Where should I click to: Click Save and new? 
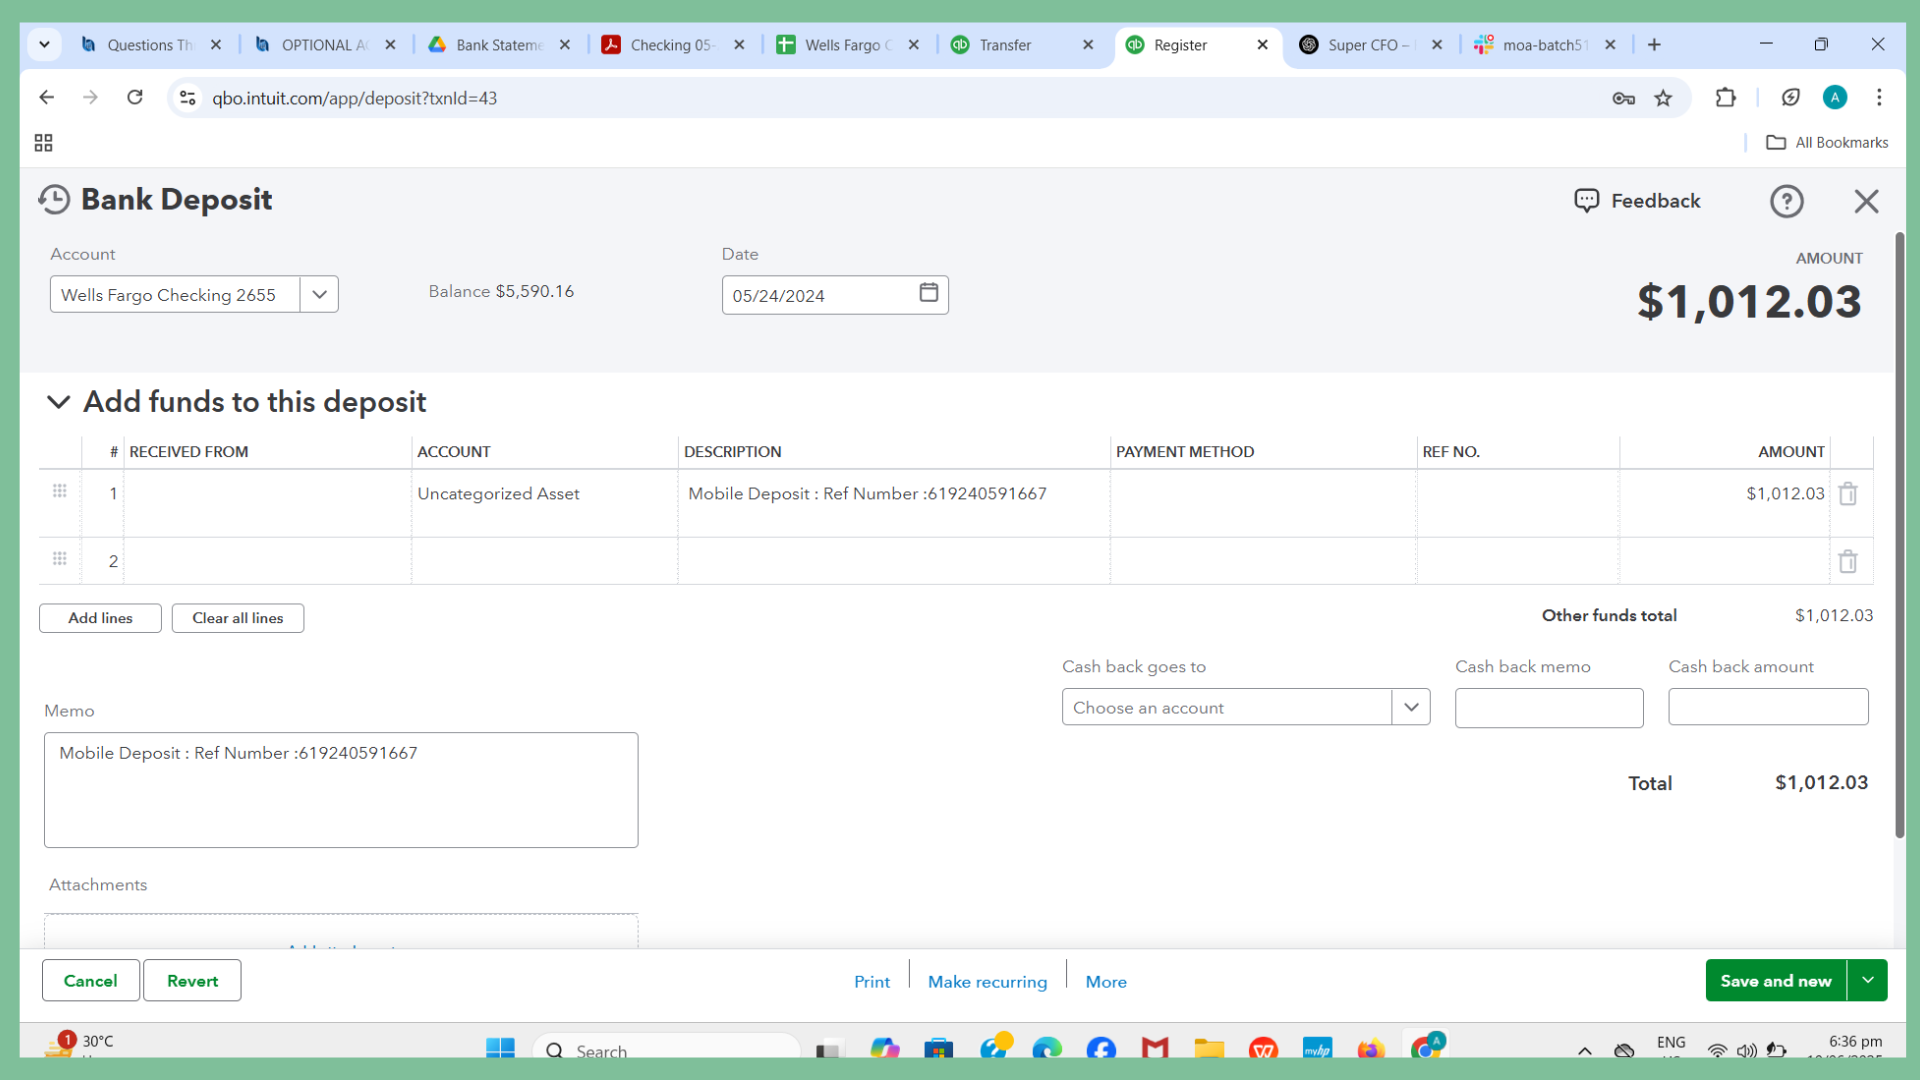pos(1776,981)
